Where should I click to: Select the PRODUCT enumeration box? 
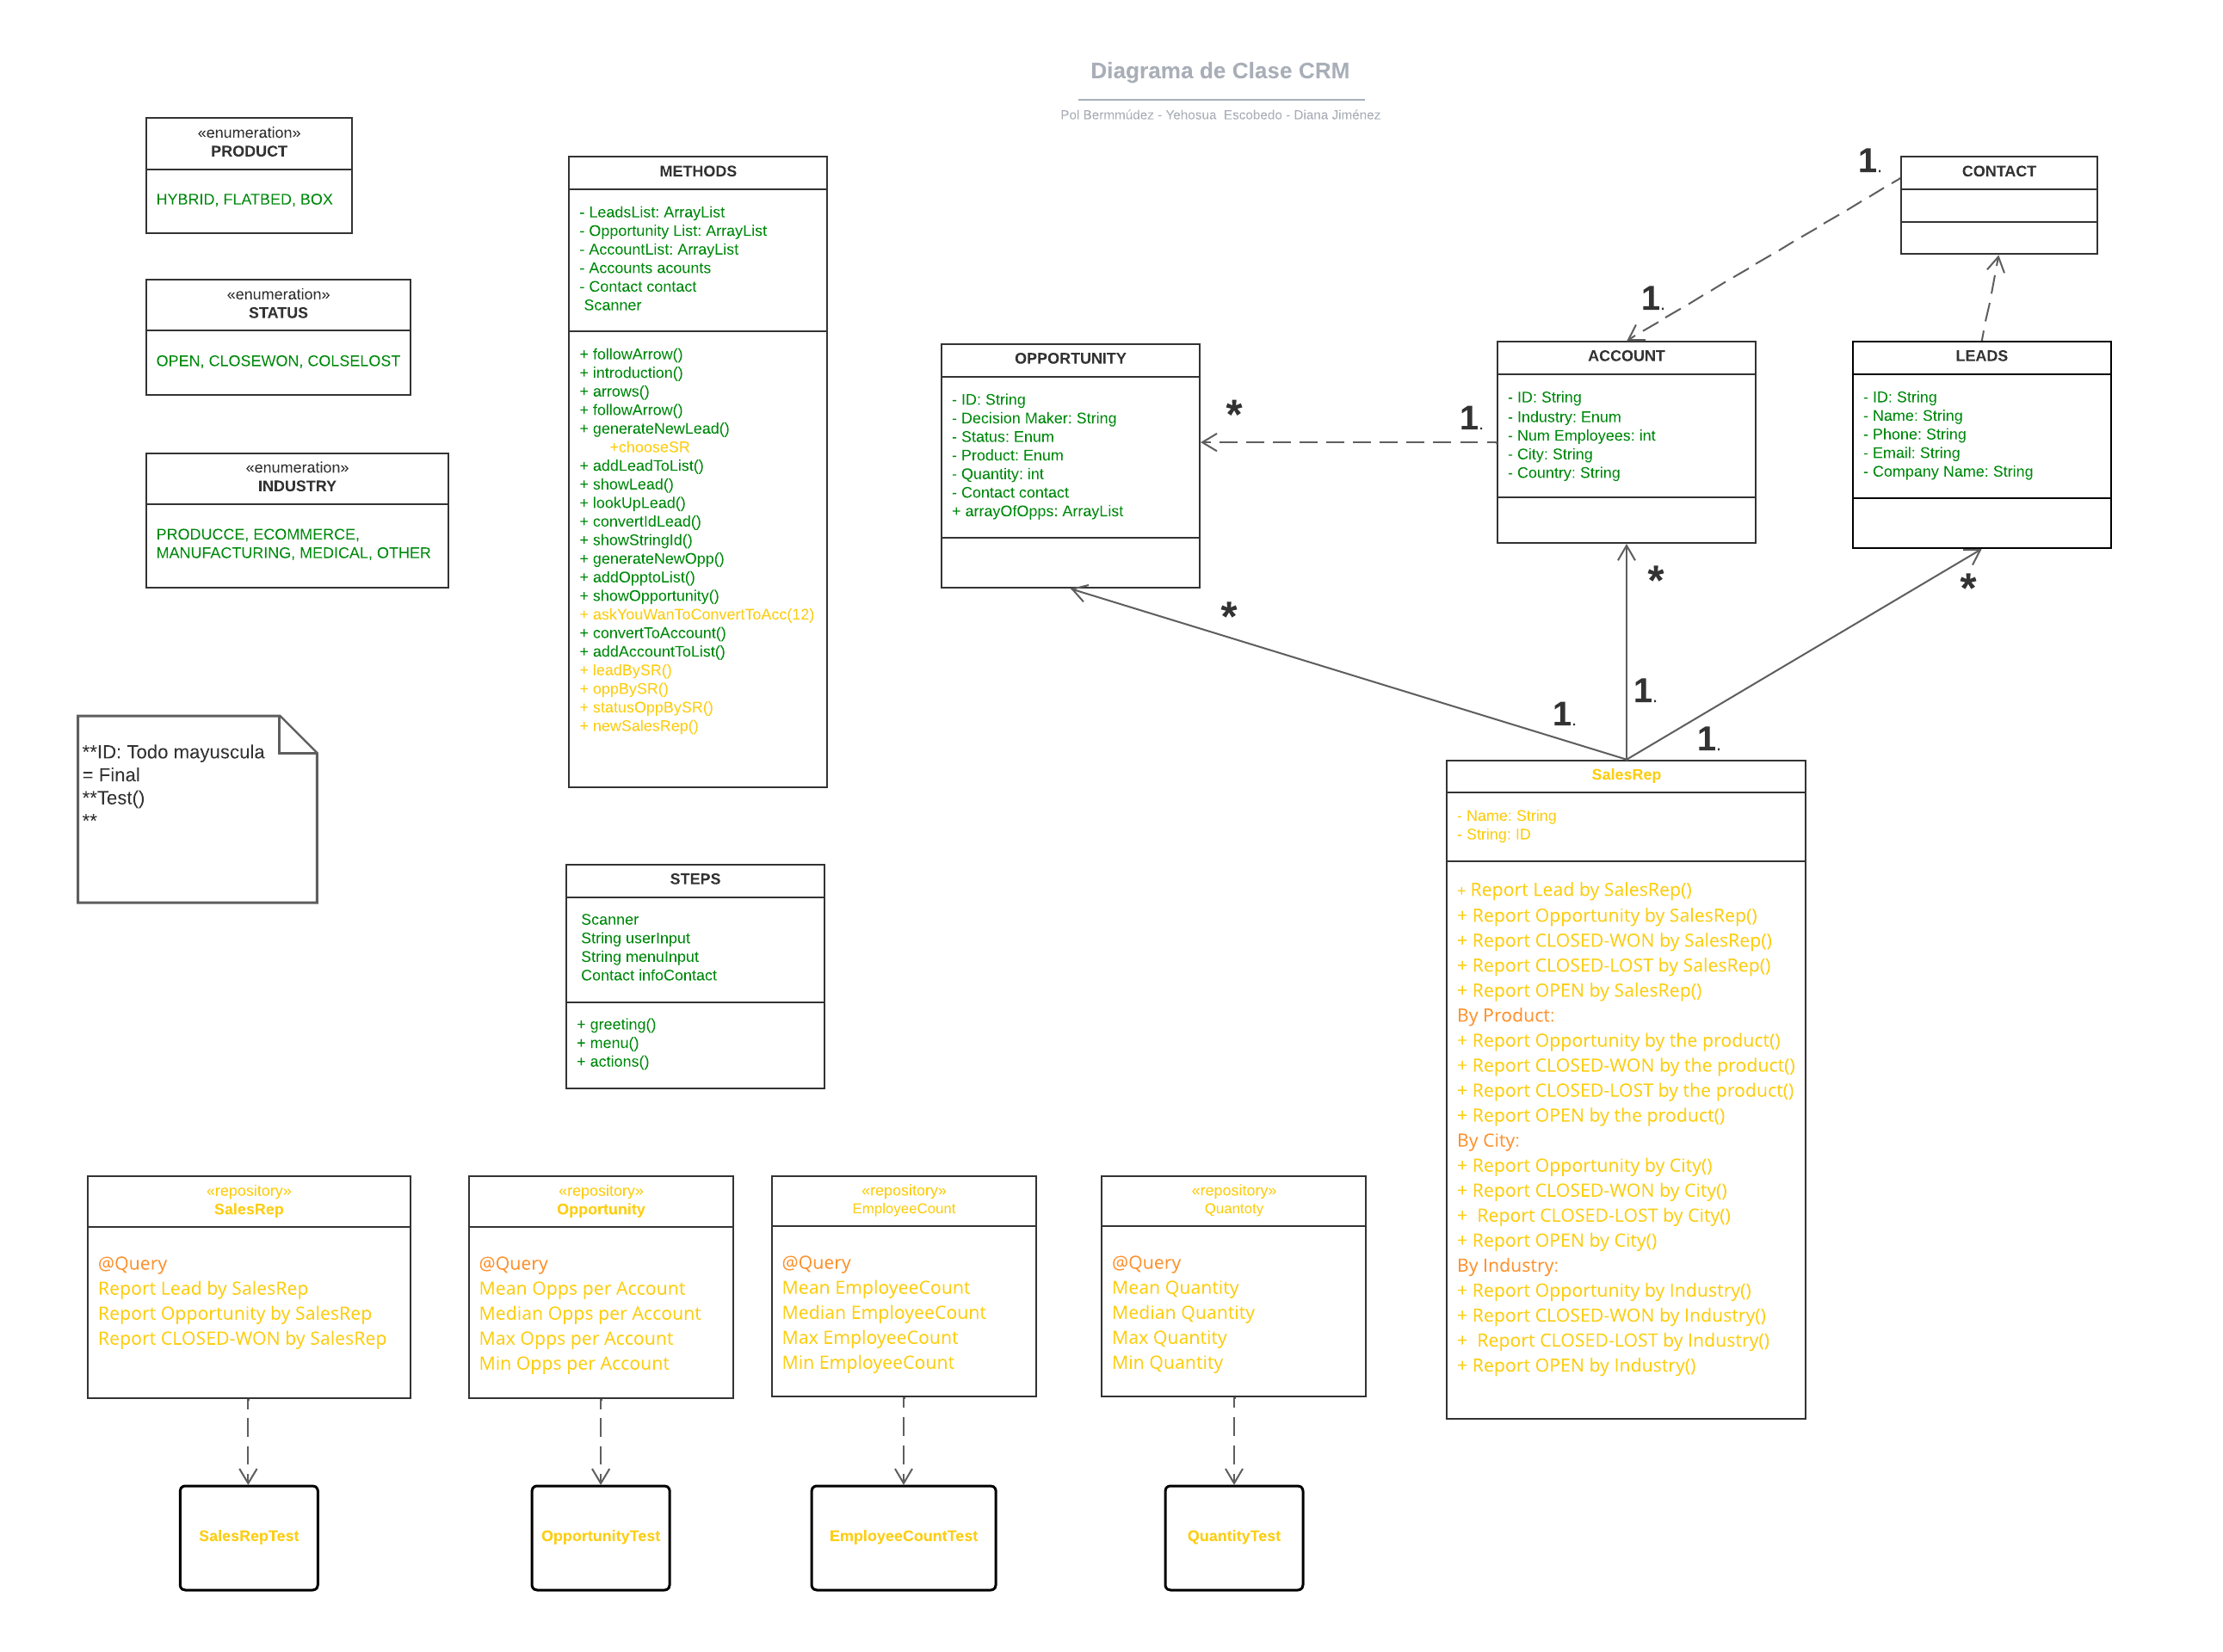pyautogui.click(x=248, y=175)
